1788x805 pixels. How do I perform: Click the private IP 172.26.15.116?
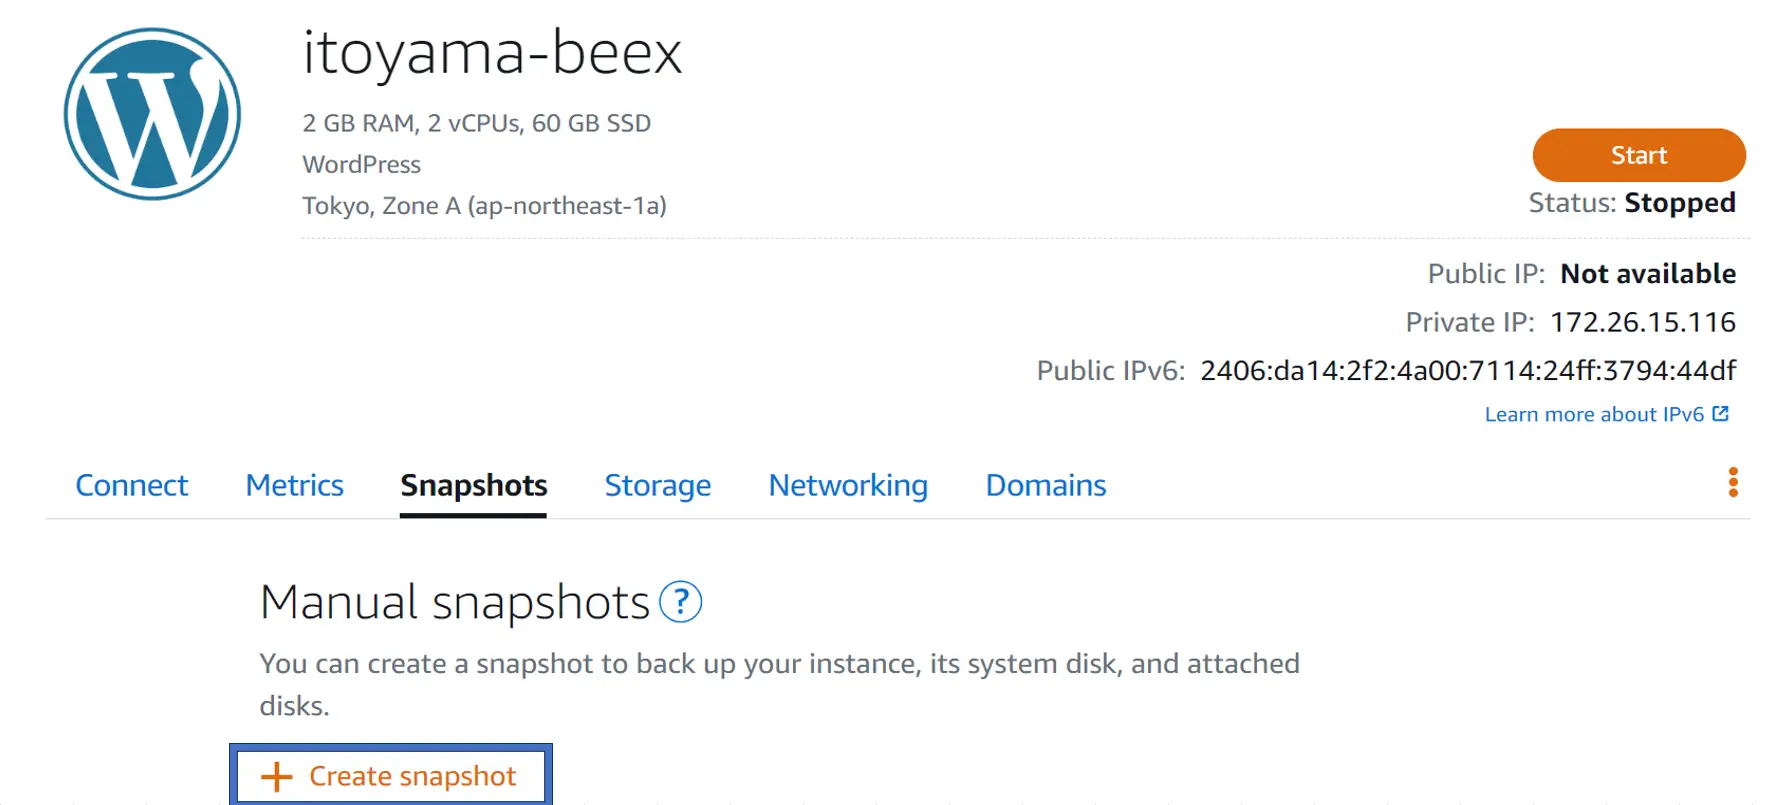click(1643, 322)
